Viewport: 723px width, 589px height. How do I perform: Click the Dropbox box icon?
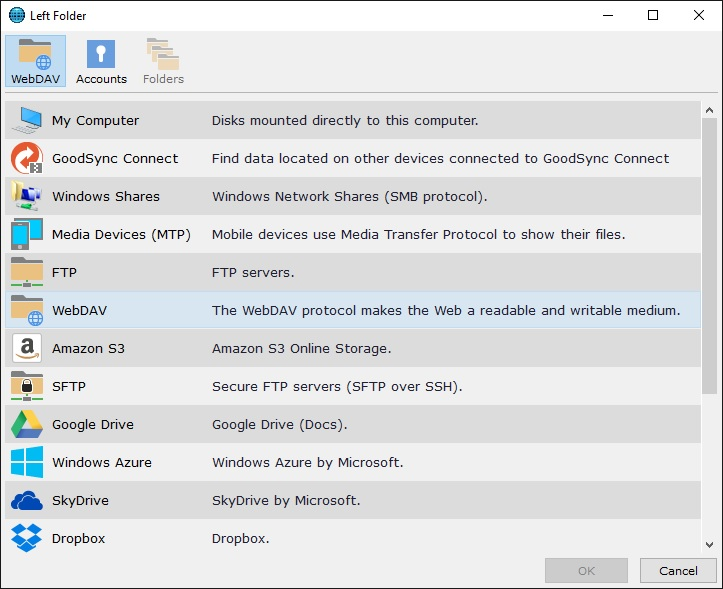click(x=26, y=538)
